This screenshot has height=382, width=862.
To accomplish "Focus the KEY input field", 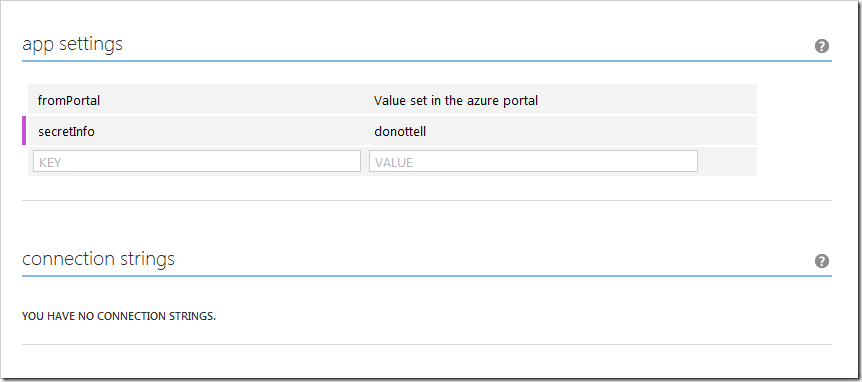I will (197, 162).
